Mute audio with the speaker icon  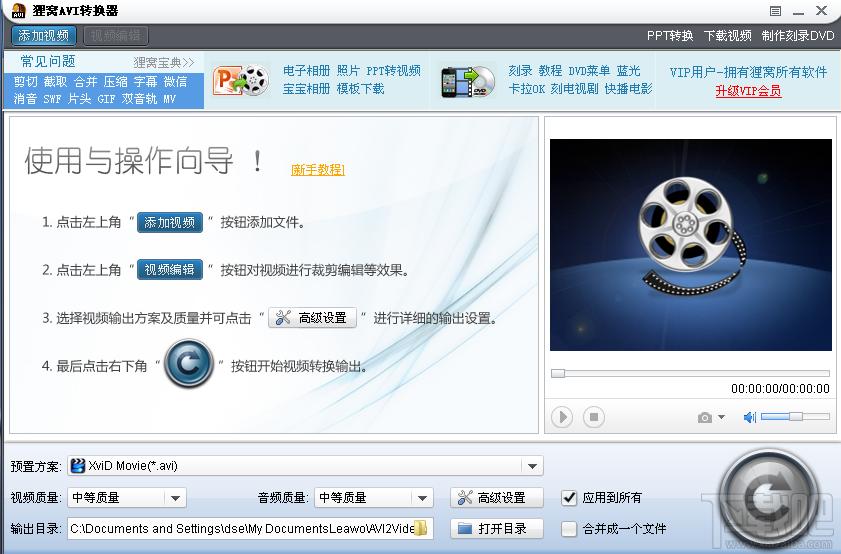749,417
